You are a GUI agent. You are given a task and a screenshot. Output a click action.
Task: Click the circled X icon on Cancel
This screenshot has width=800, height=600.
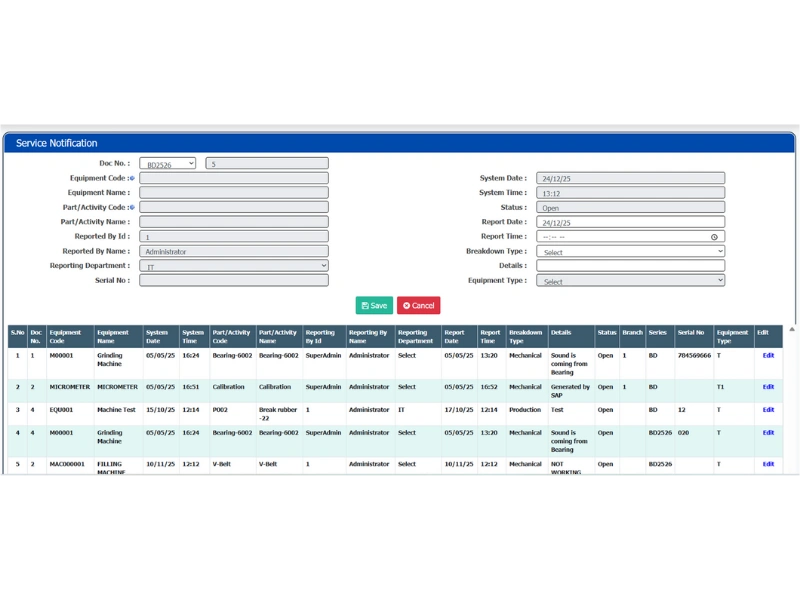coord(406,305)
